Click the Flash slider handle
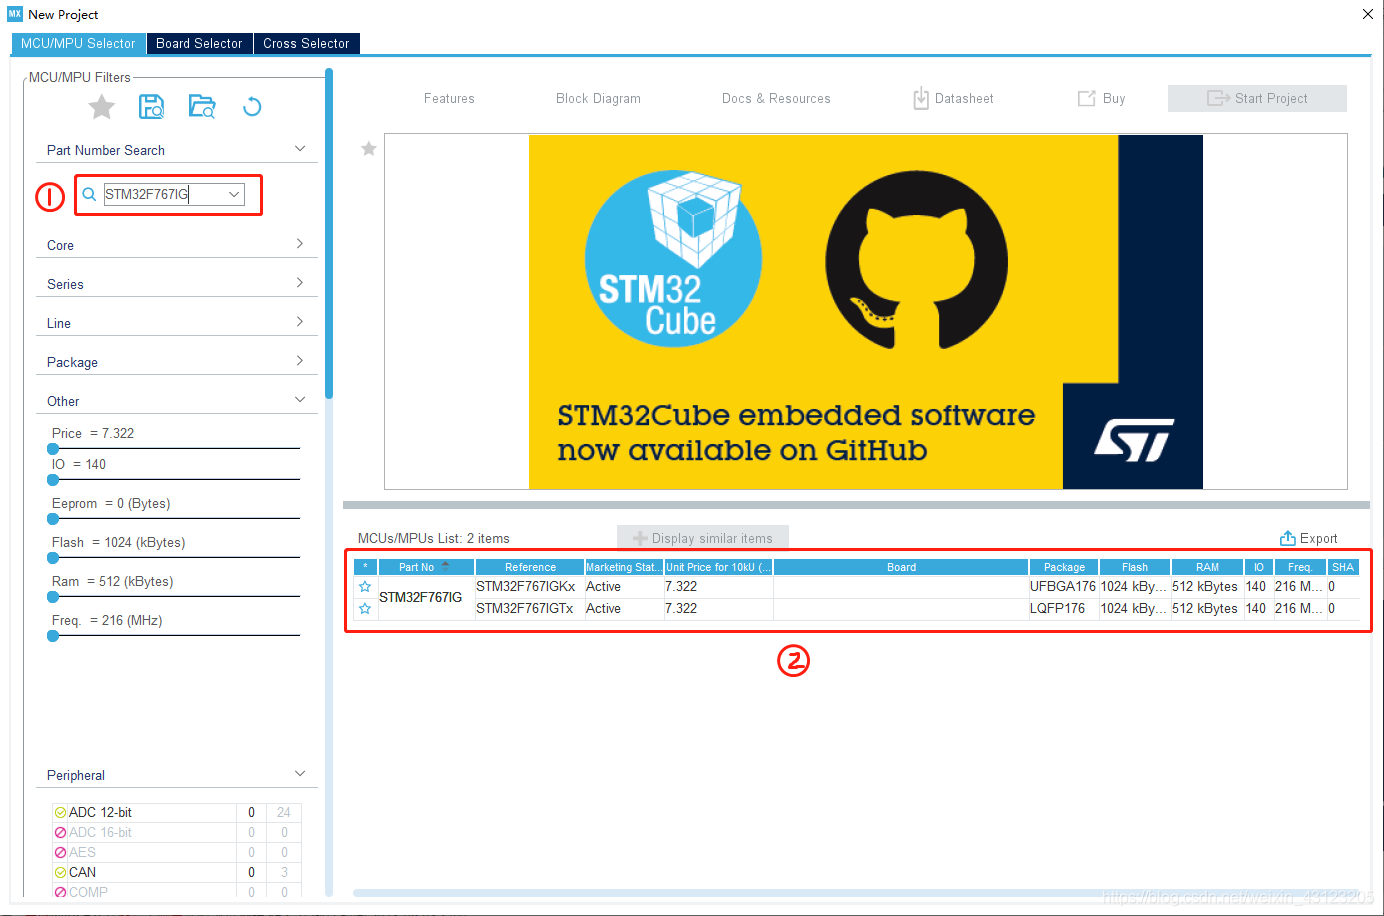The height and width of the screenshot is (916, 1384). [x=53, y=558]
